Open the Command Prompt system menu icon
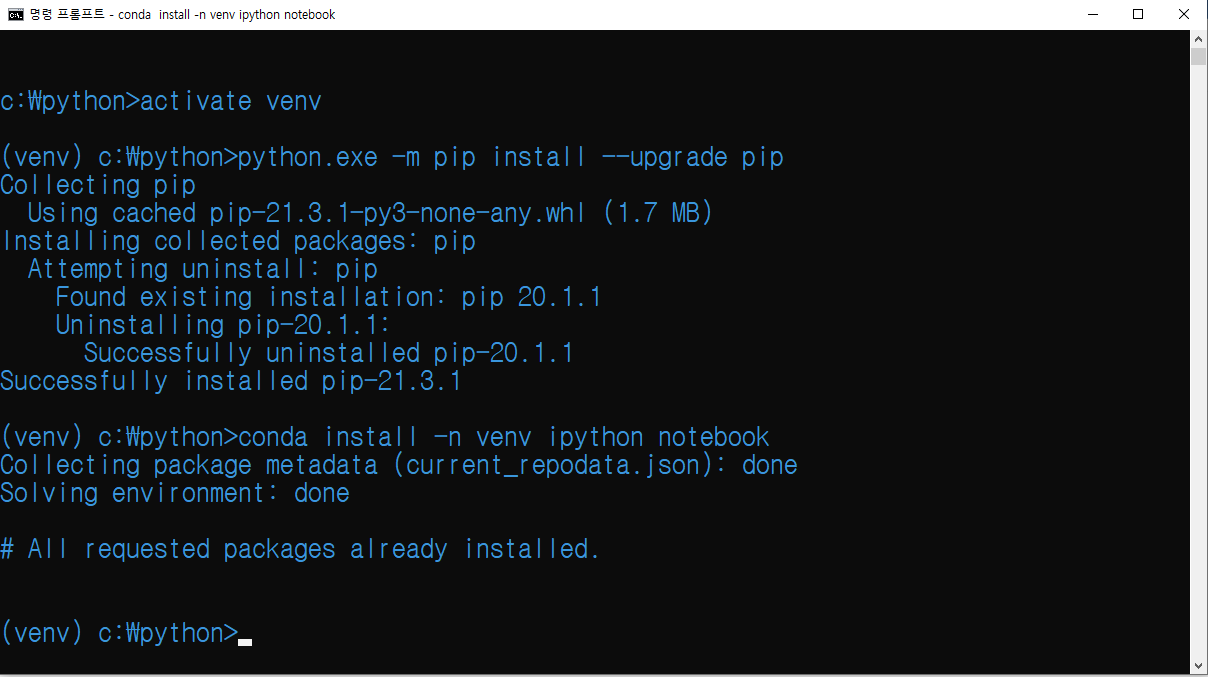 16,14
